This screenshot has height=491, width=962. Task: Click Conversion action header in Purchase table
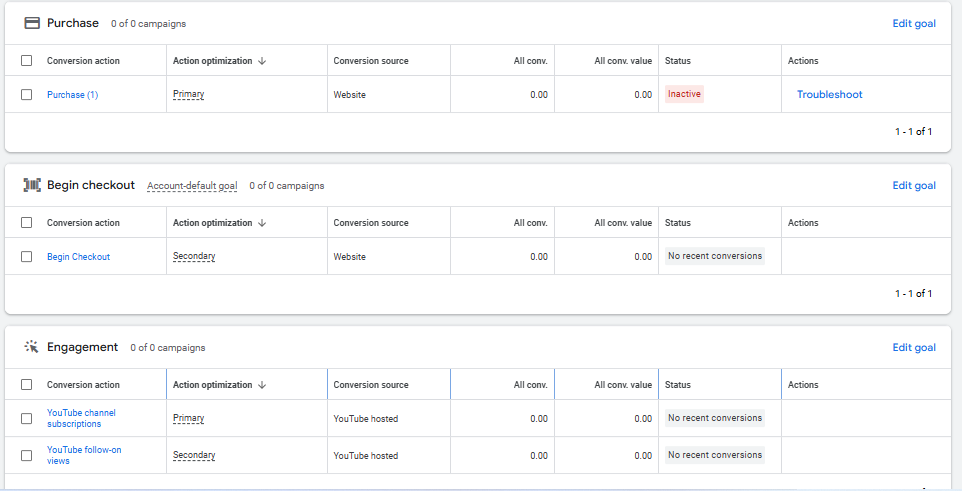click(83, 61)
